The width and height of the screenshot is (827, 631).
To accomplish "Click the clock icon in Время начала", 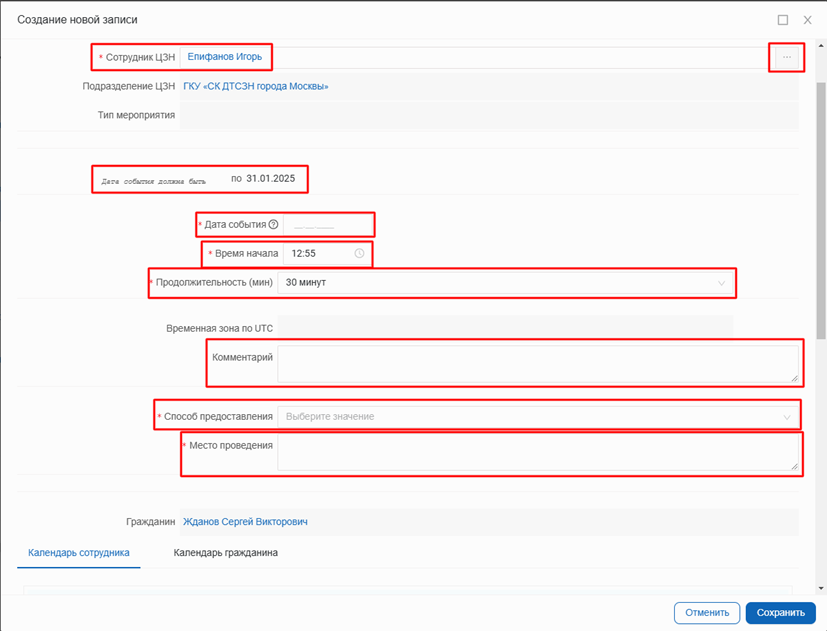I will [359, 254].
